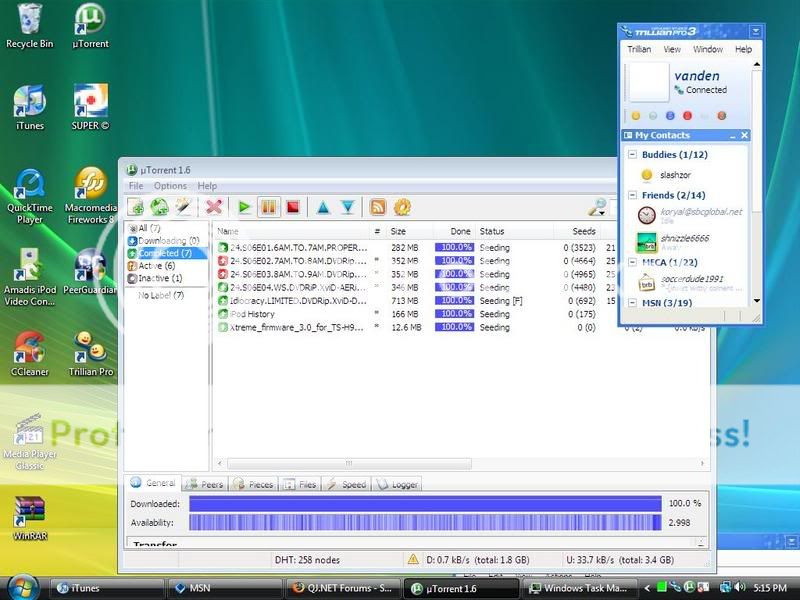Collapse the MECA contact group
800x600 pixels.
(634, 262)
